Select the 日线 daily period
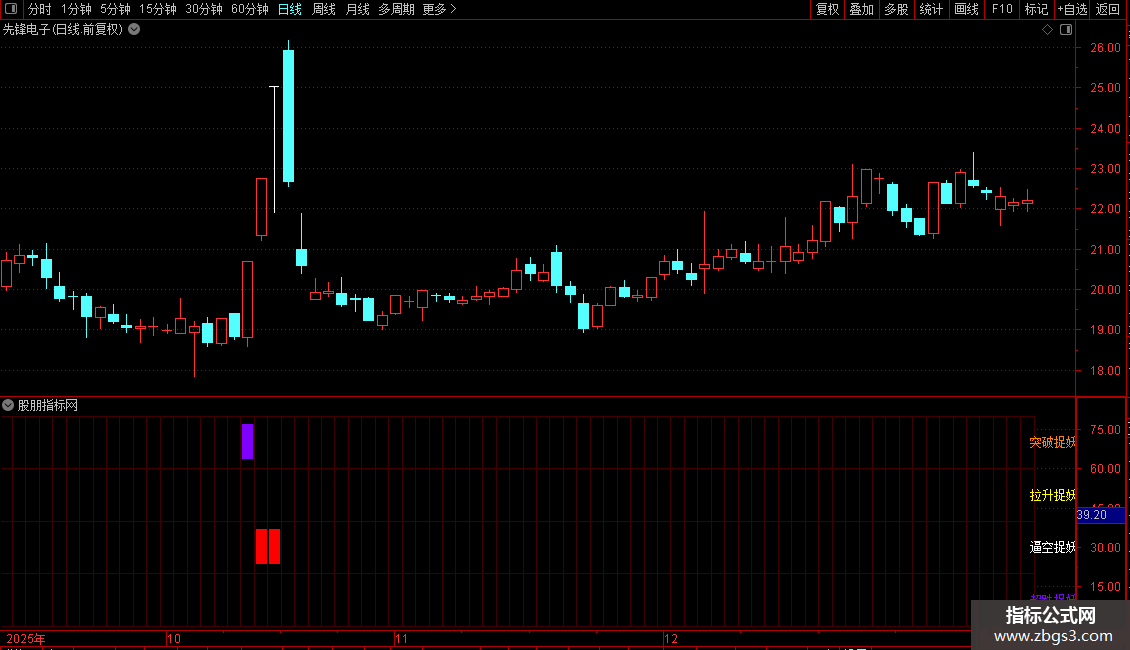The width and height of the screenshot is (1130, 650). click(x=290, y=9)
